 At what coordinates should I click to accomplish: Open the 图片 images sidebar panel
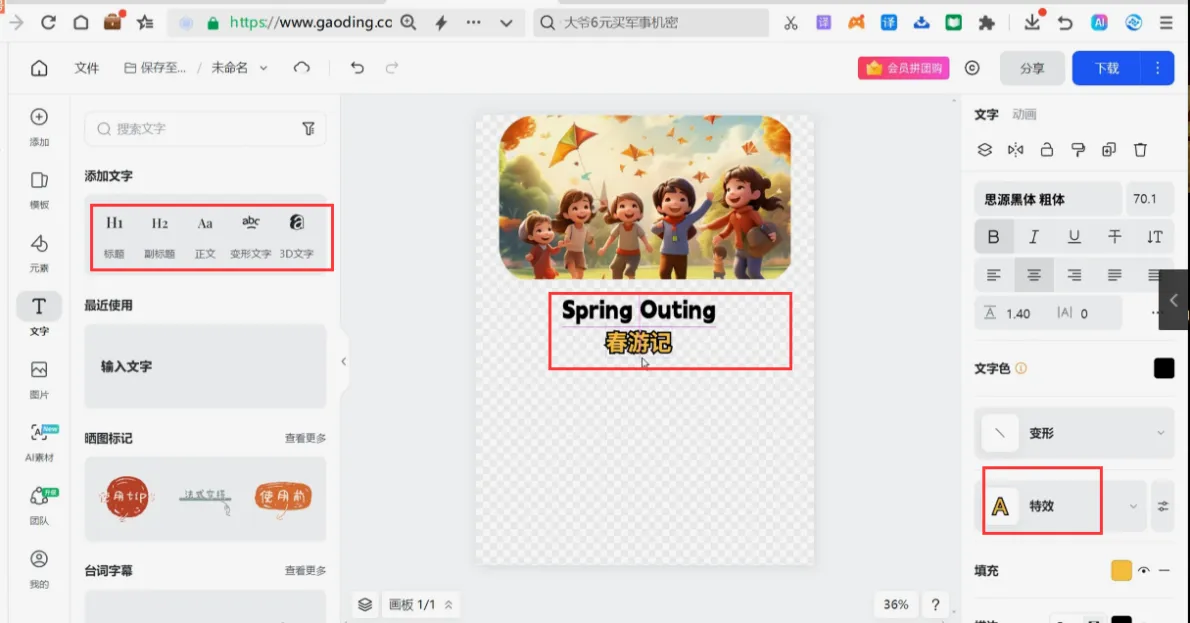click(39, 379)
